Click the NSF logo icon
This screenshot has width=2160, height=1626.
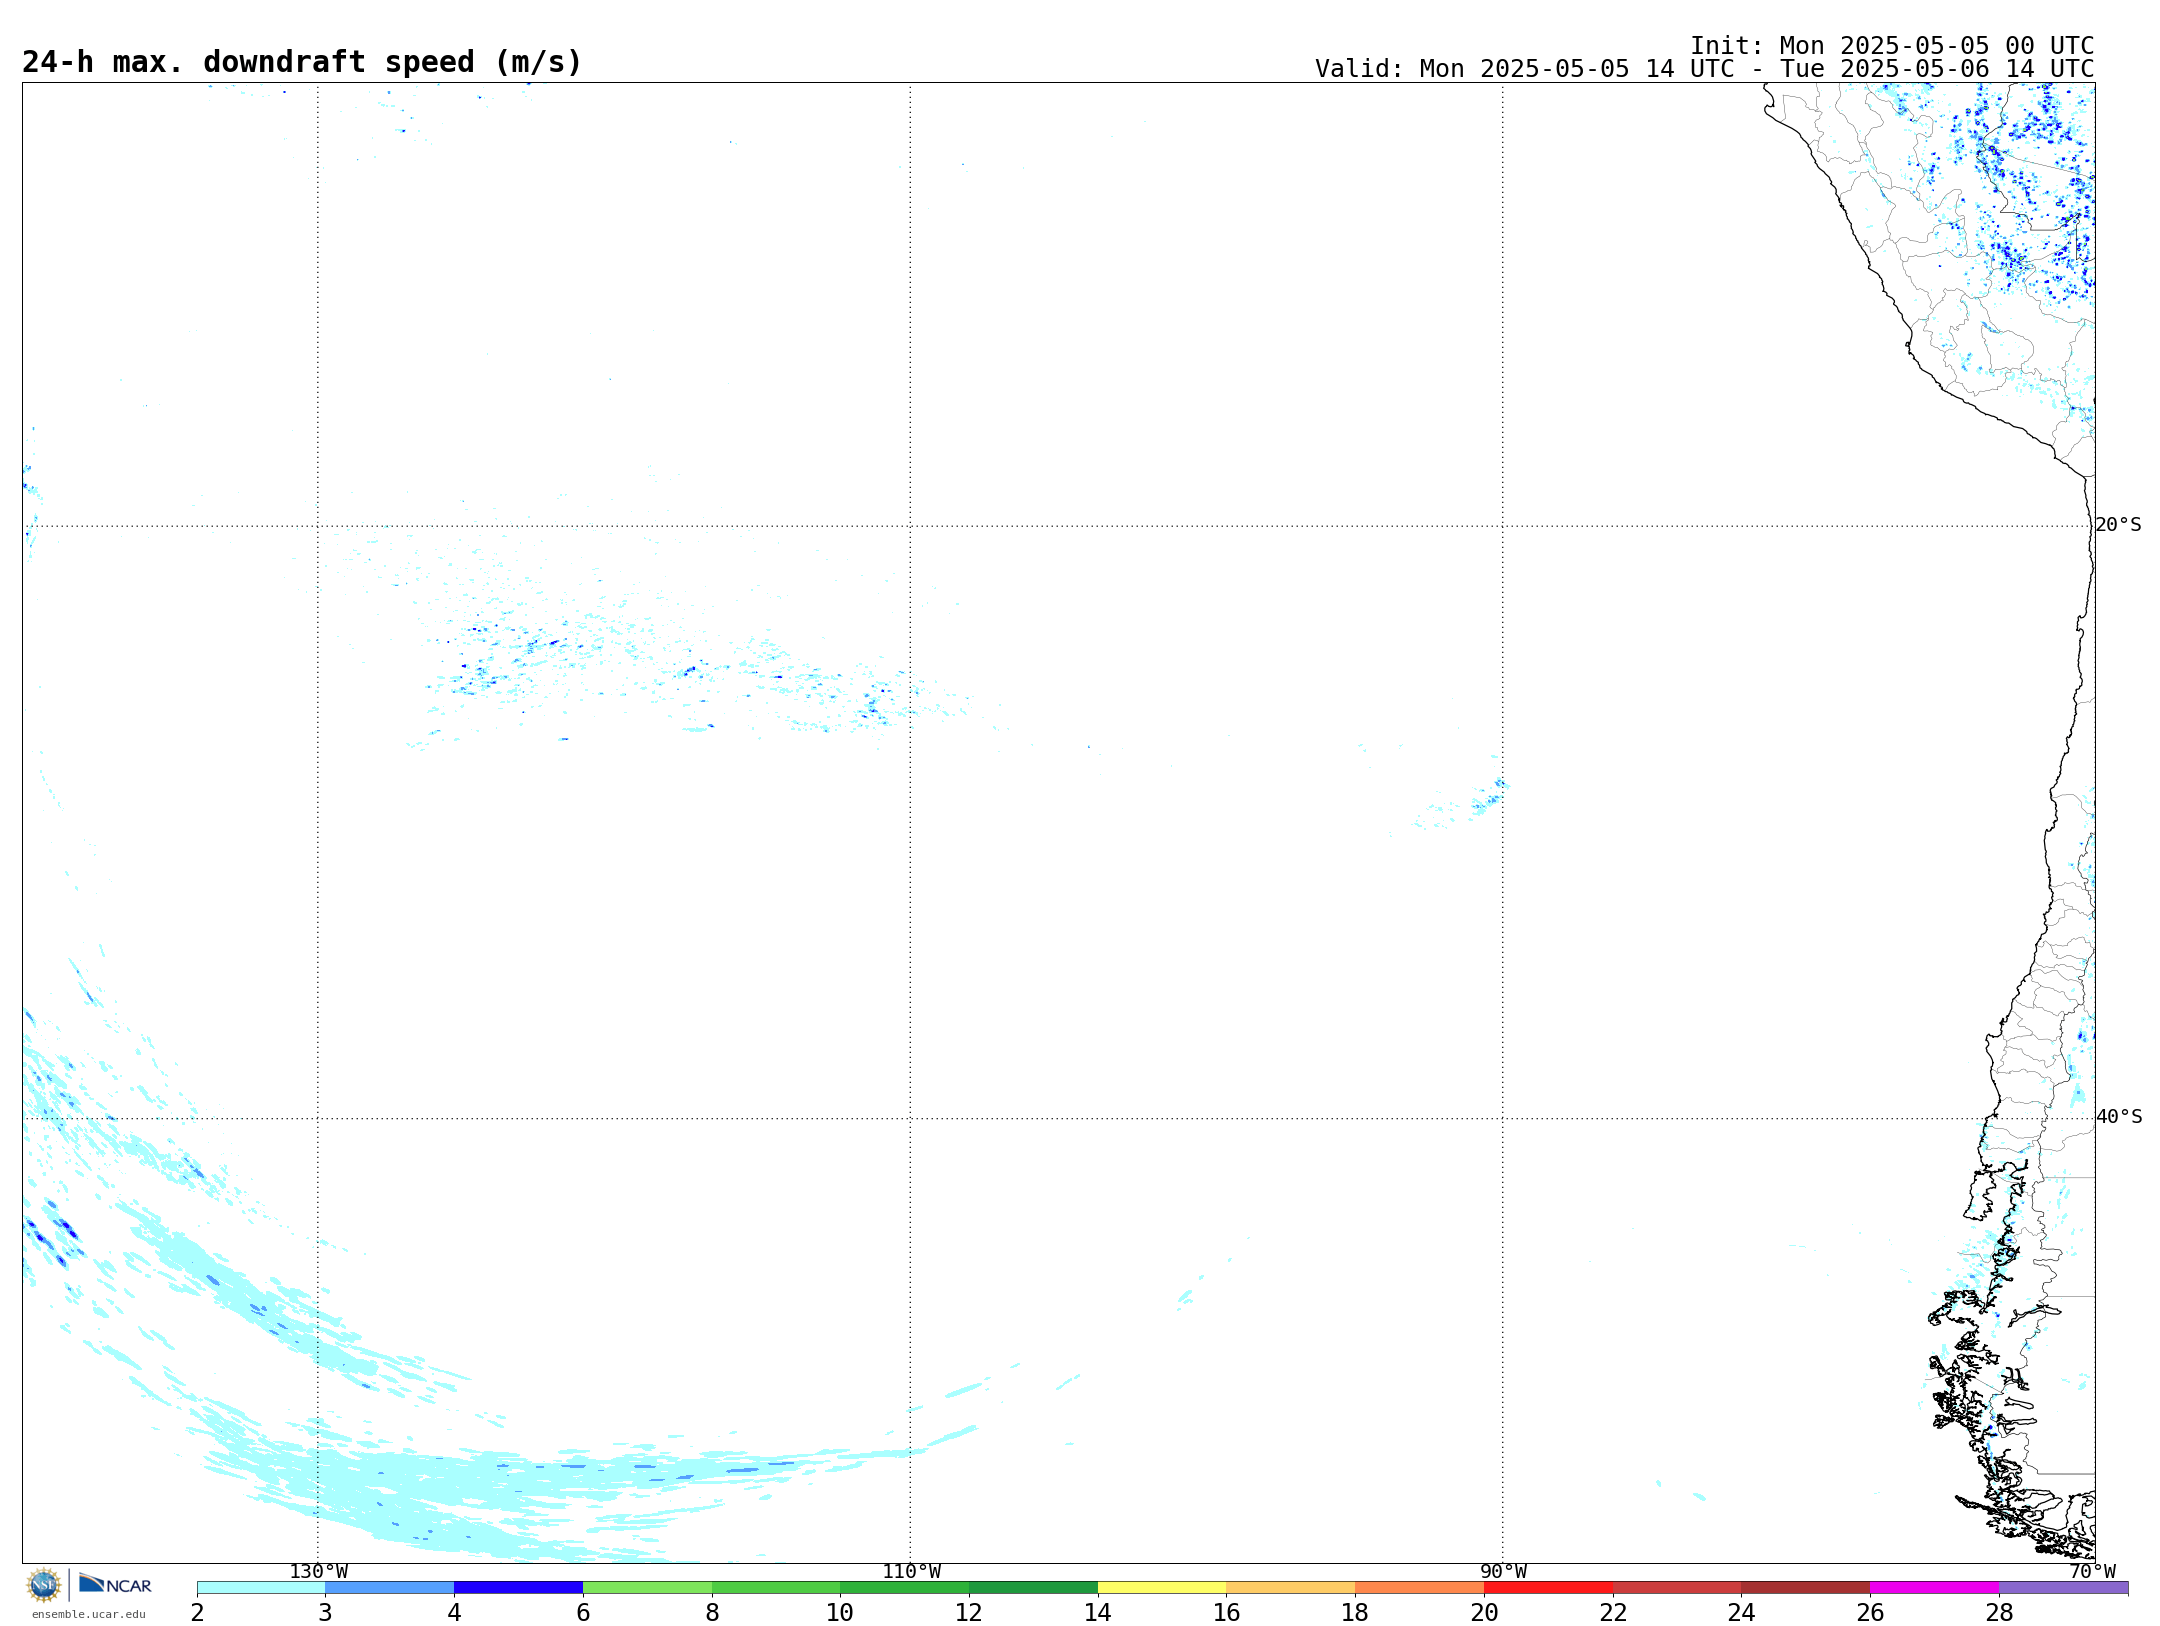pyautogui.click(x=44, y=1584)
